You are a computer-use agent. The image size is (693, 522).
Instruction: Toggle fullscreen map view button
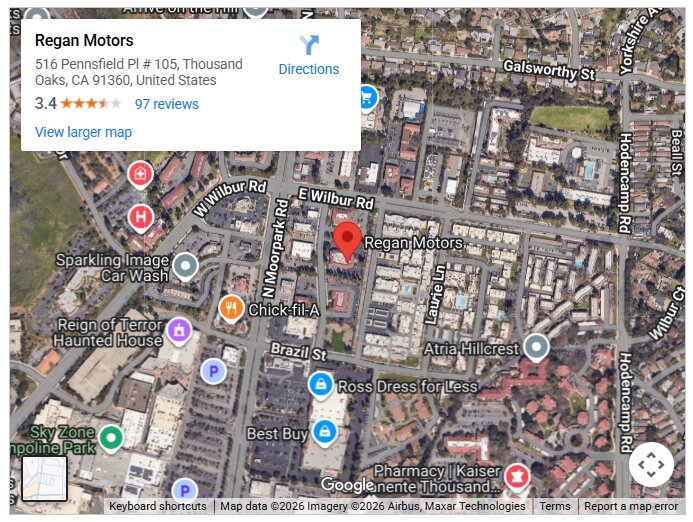651,465
